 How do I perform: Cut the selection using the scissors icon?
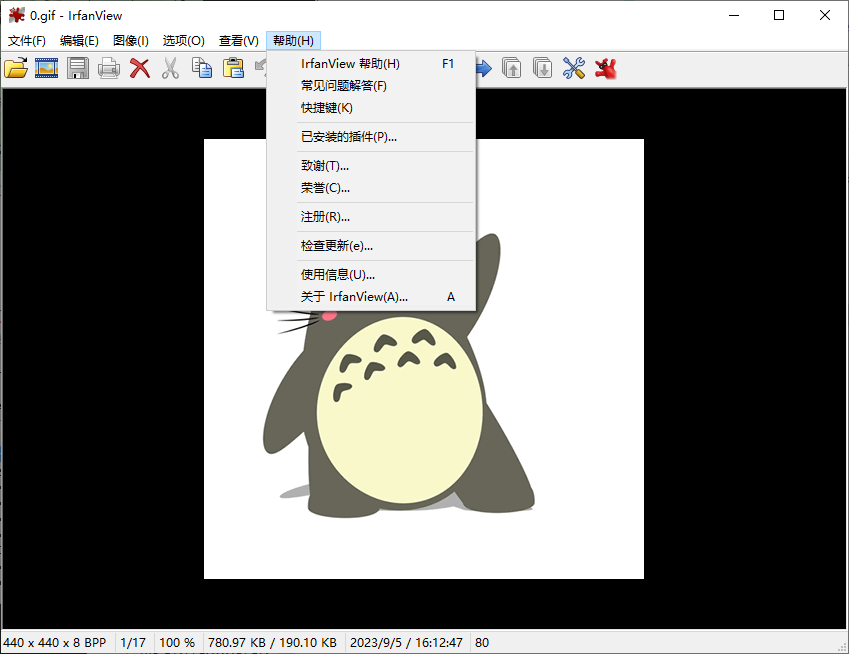click(x=170, y=68)
